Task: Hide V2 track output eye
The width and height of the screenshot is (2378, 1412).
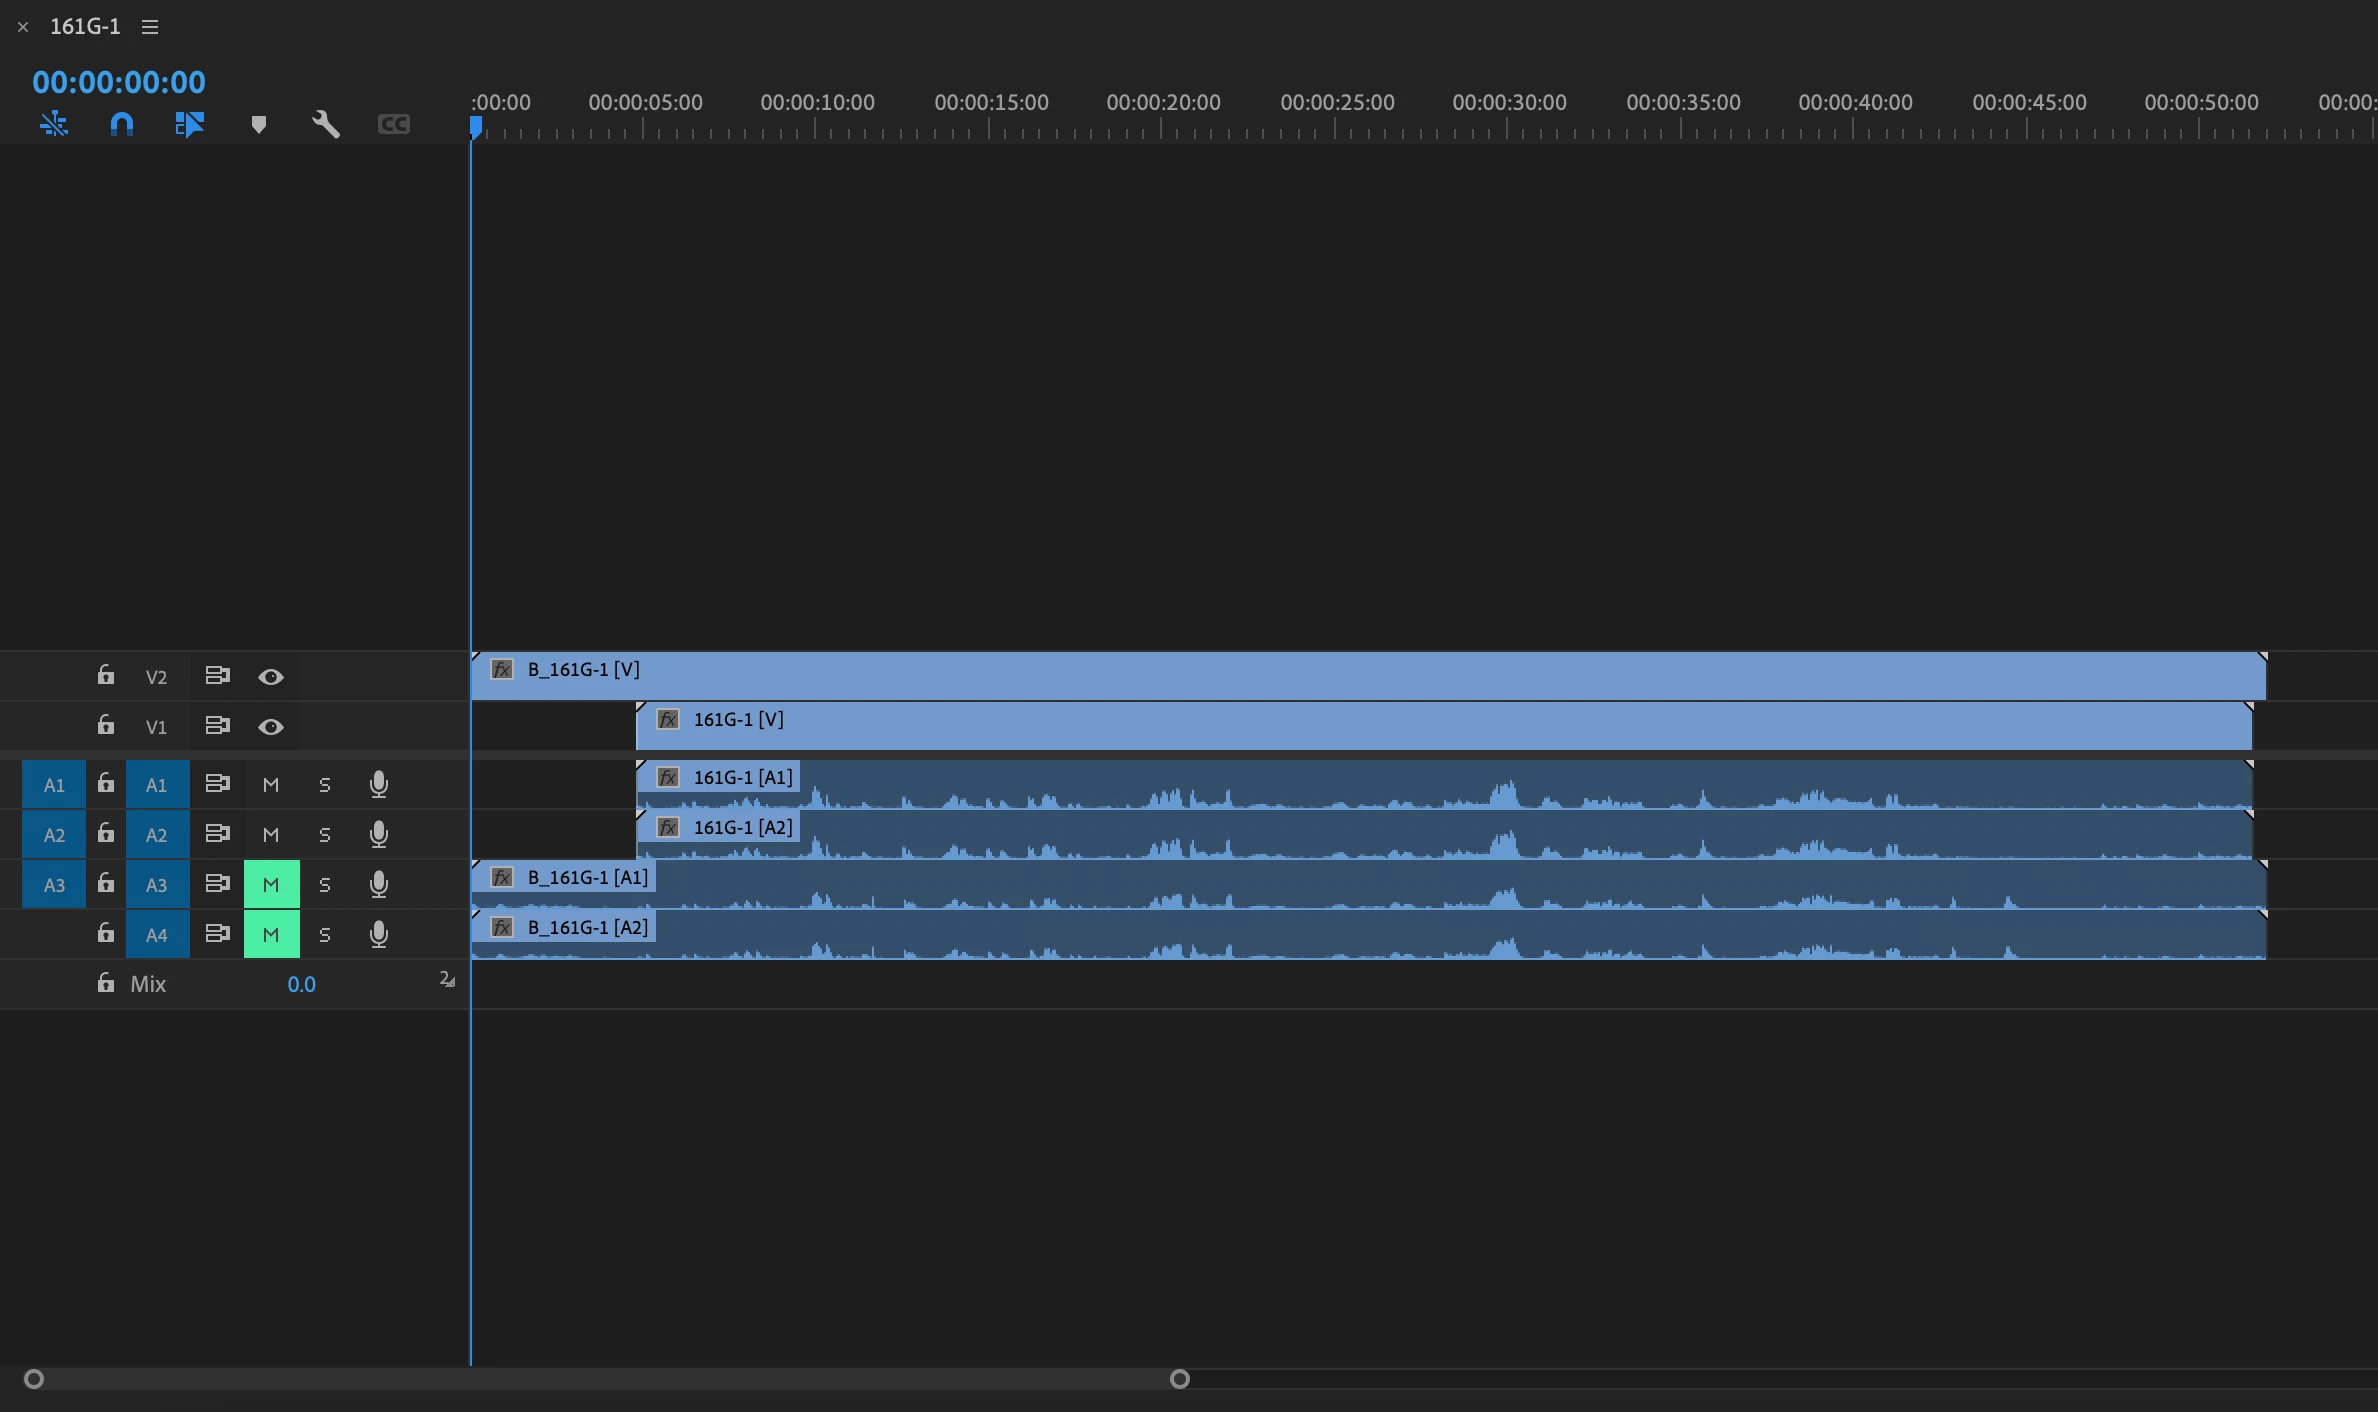Action: click(x=270, y=677)
